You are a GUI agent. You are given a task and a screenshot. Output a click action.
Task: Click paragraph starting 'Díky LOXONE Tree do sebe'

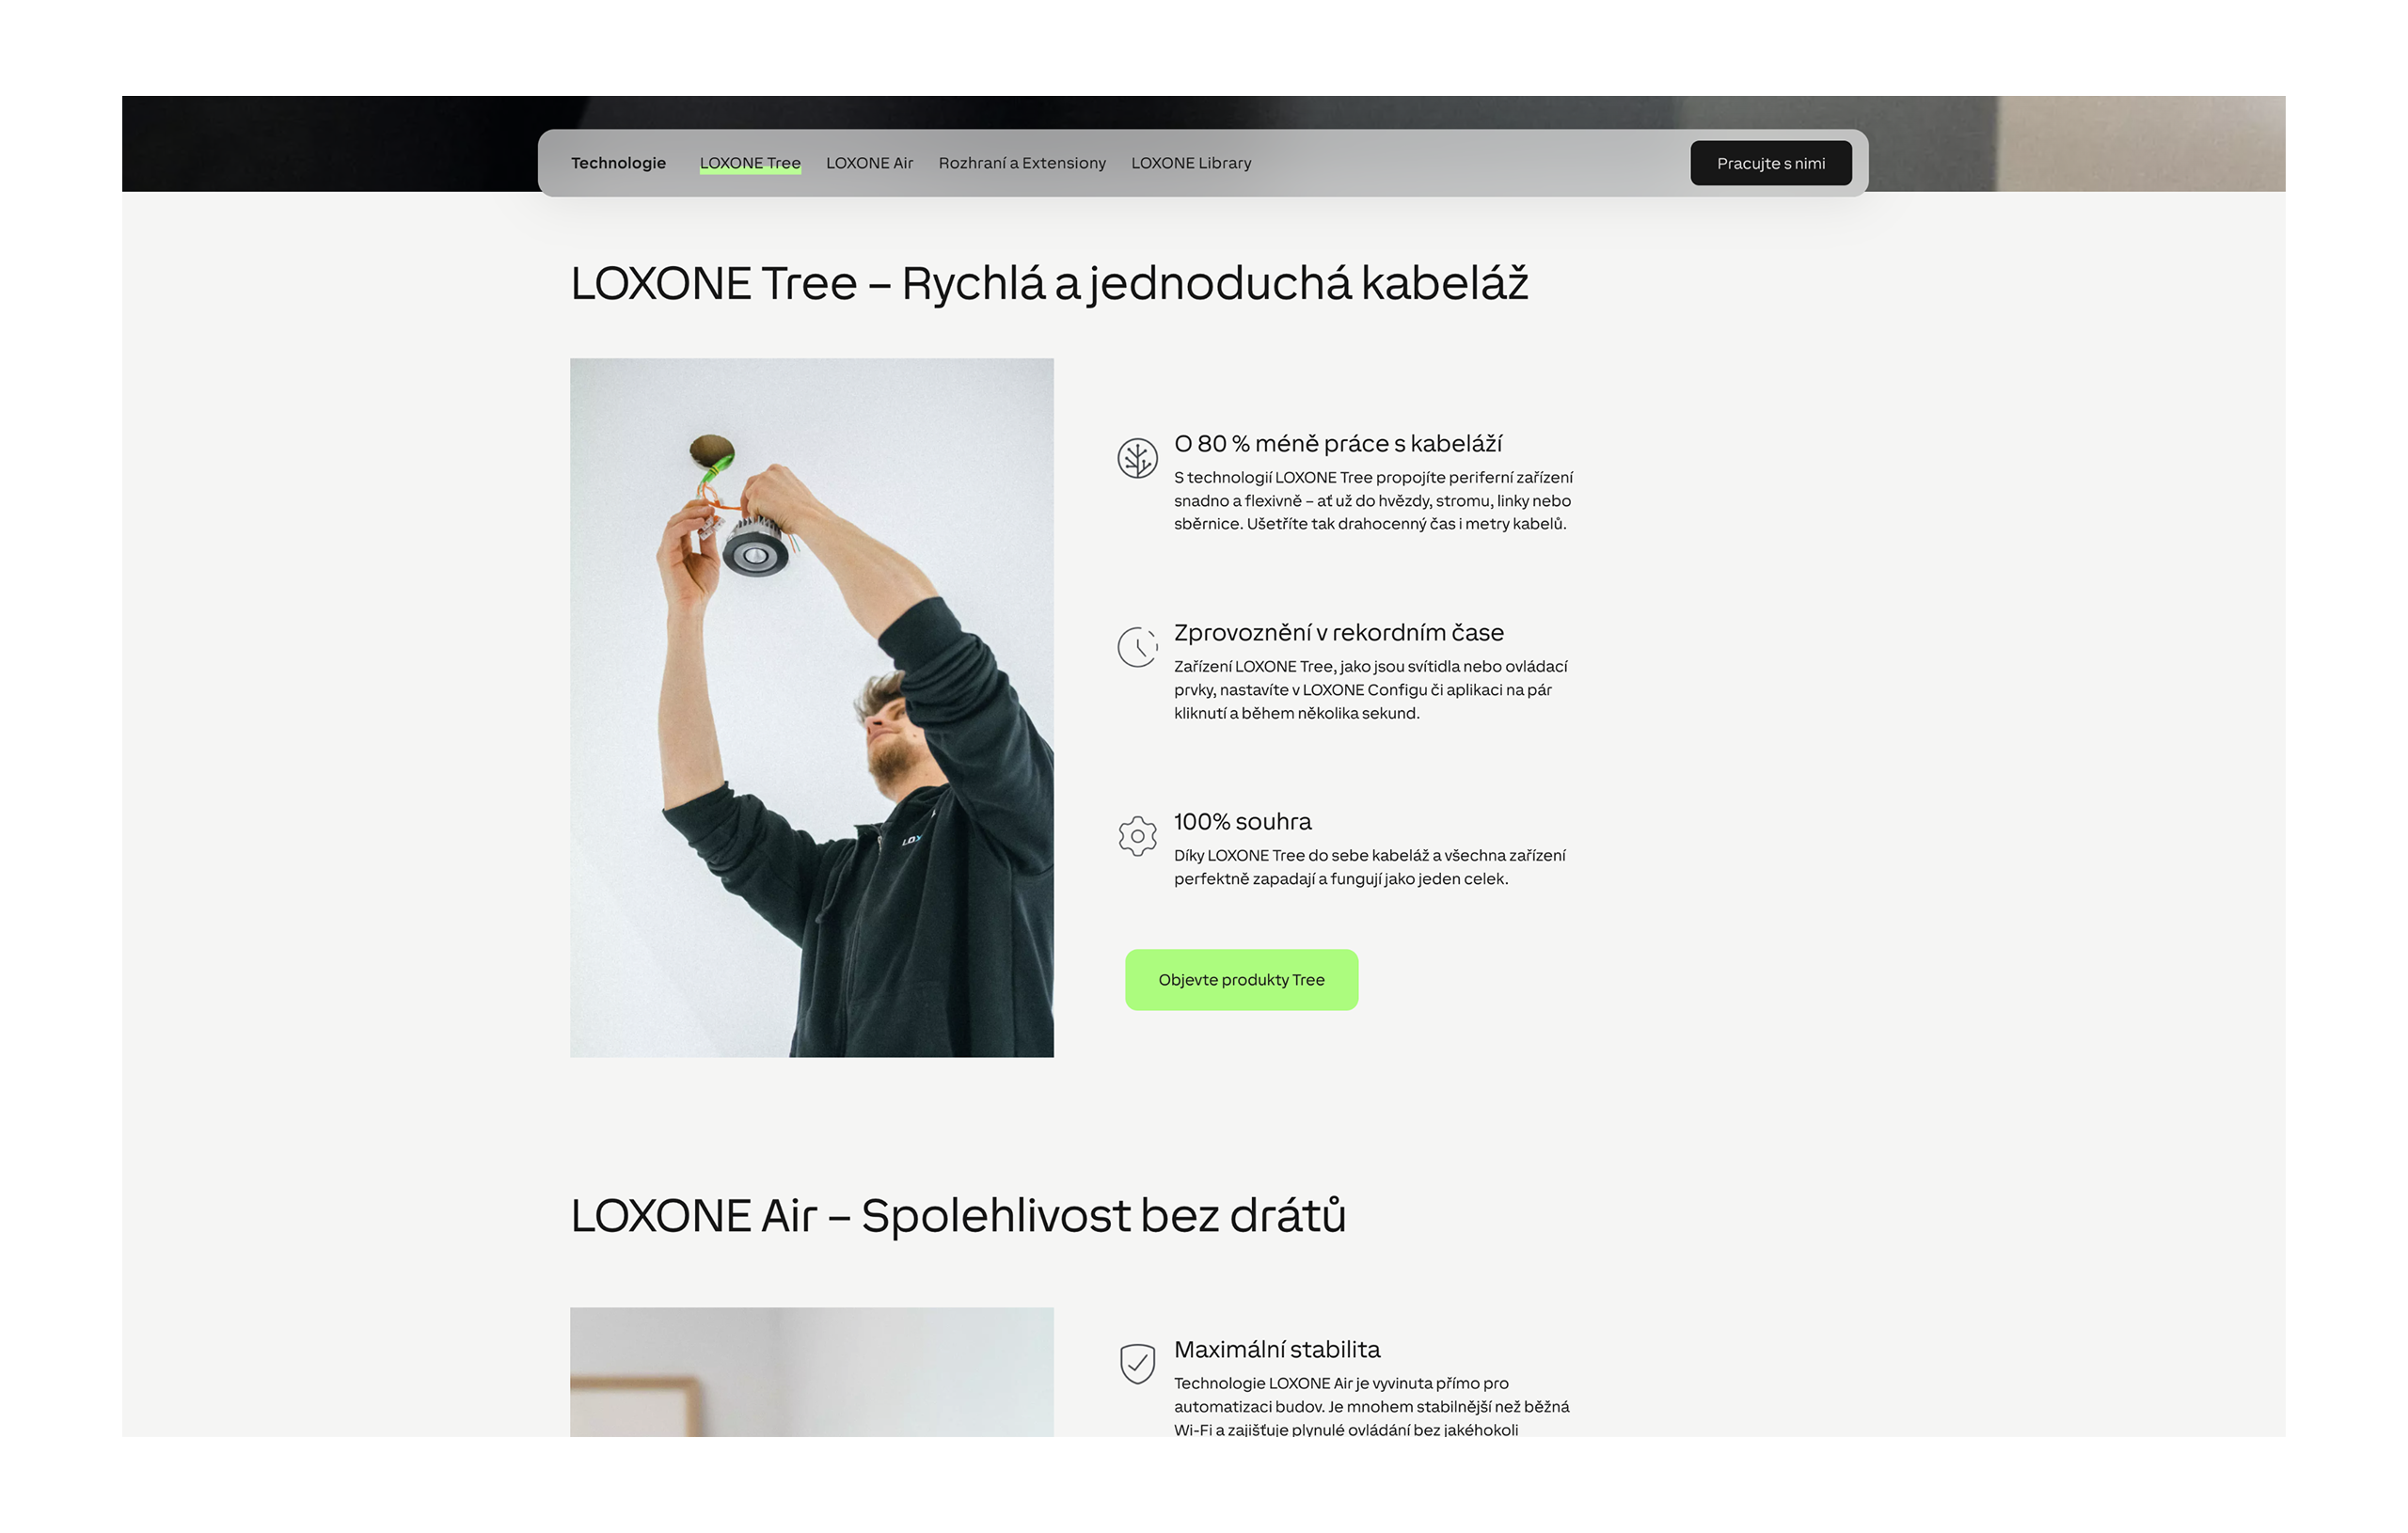1370,867
